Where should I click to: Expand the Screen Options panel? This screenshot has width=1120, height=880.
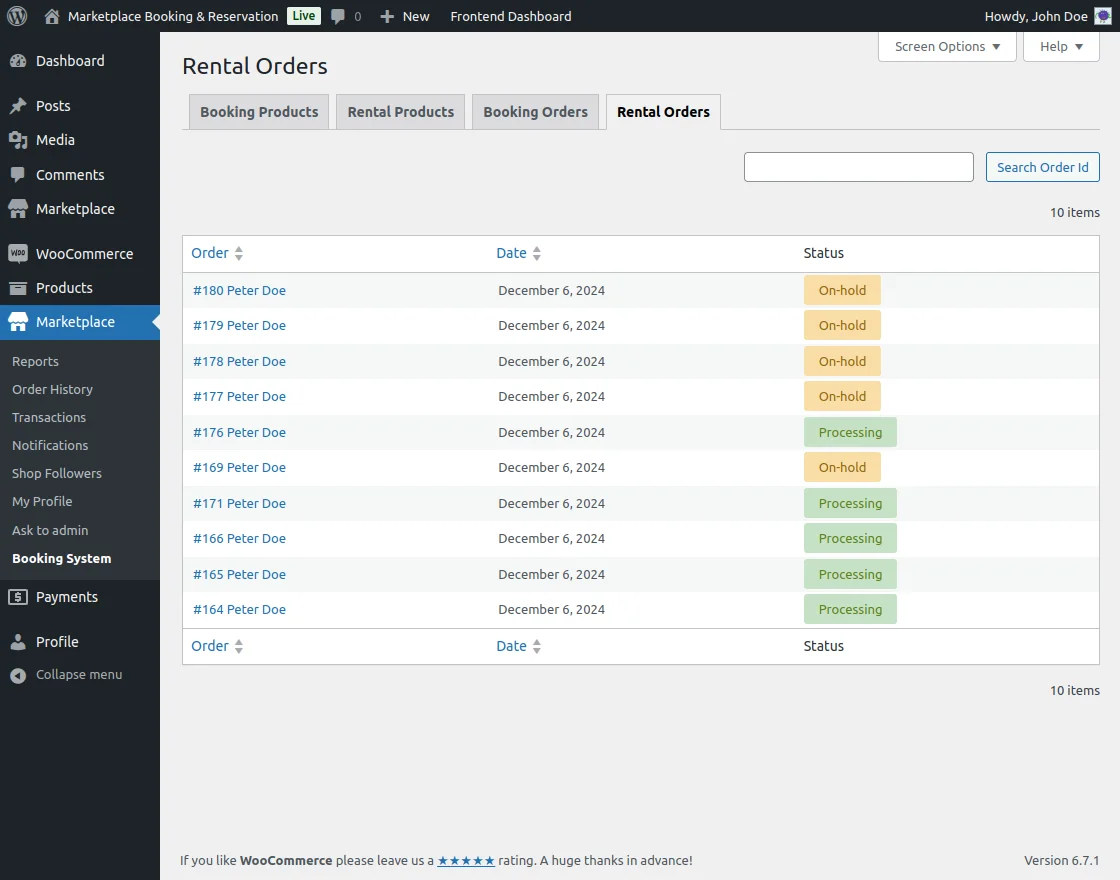pos(947,46)
